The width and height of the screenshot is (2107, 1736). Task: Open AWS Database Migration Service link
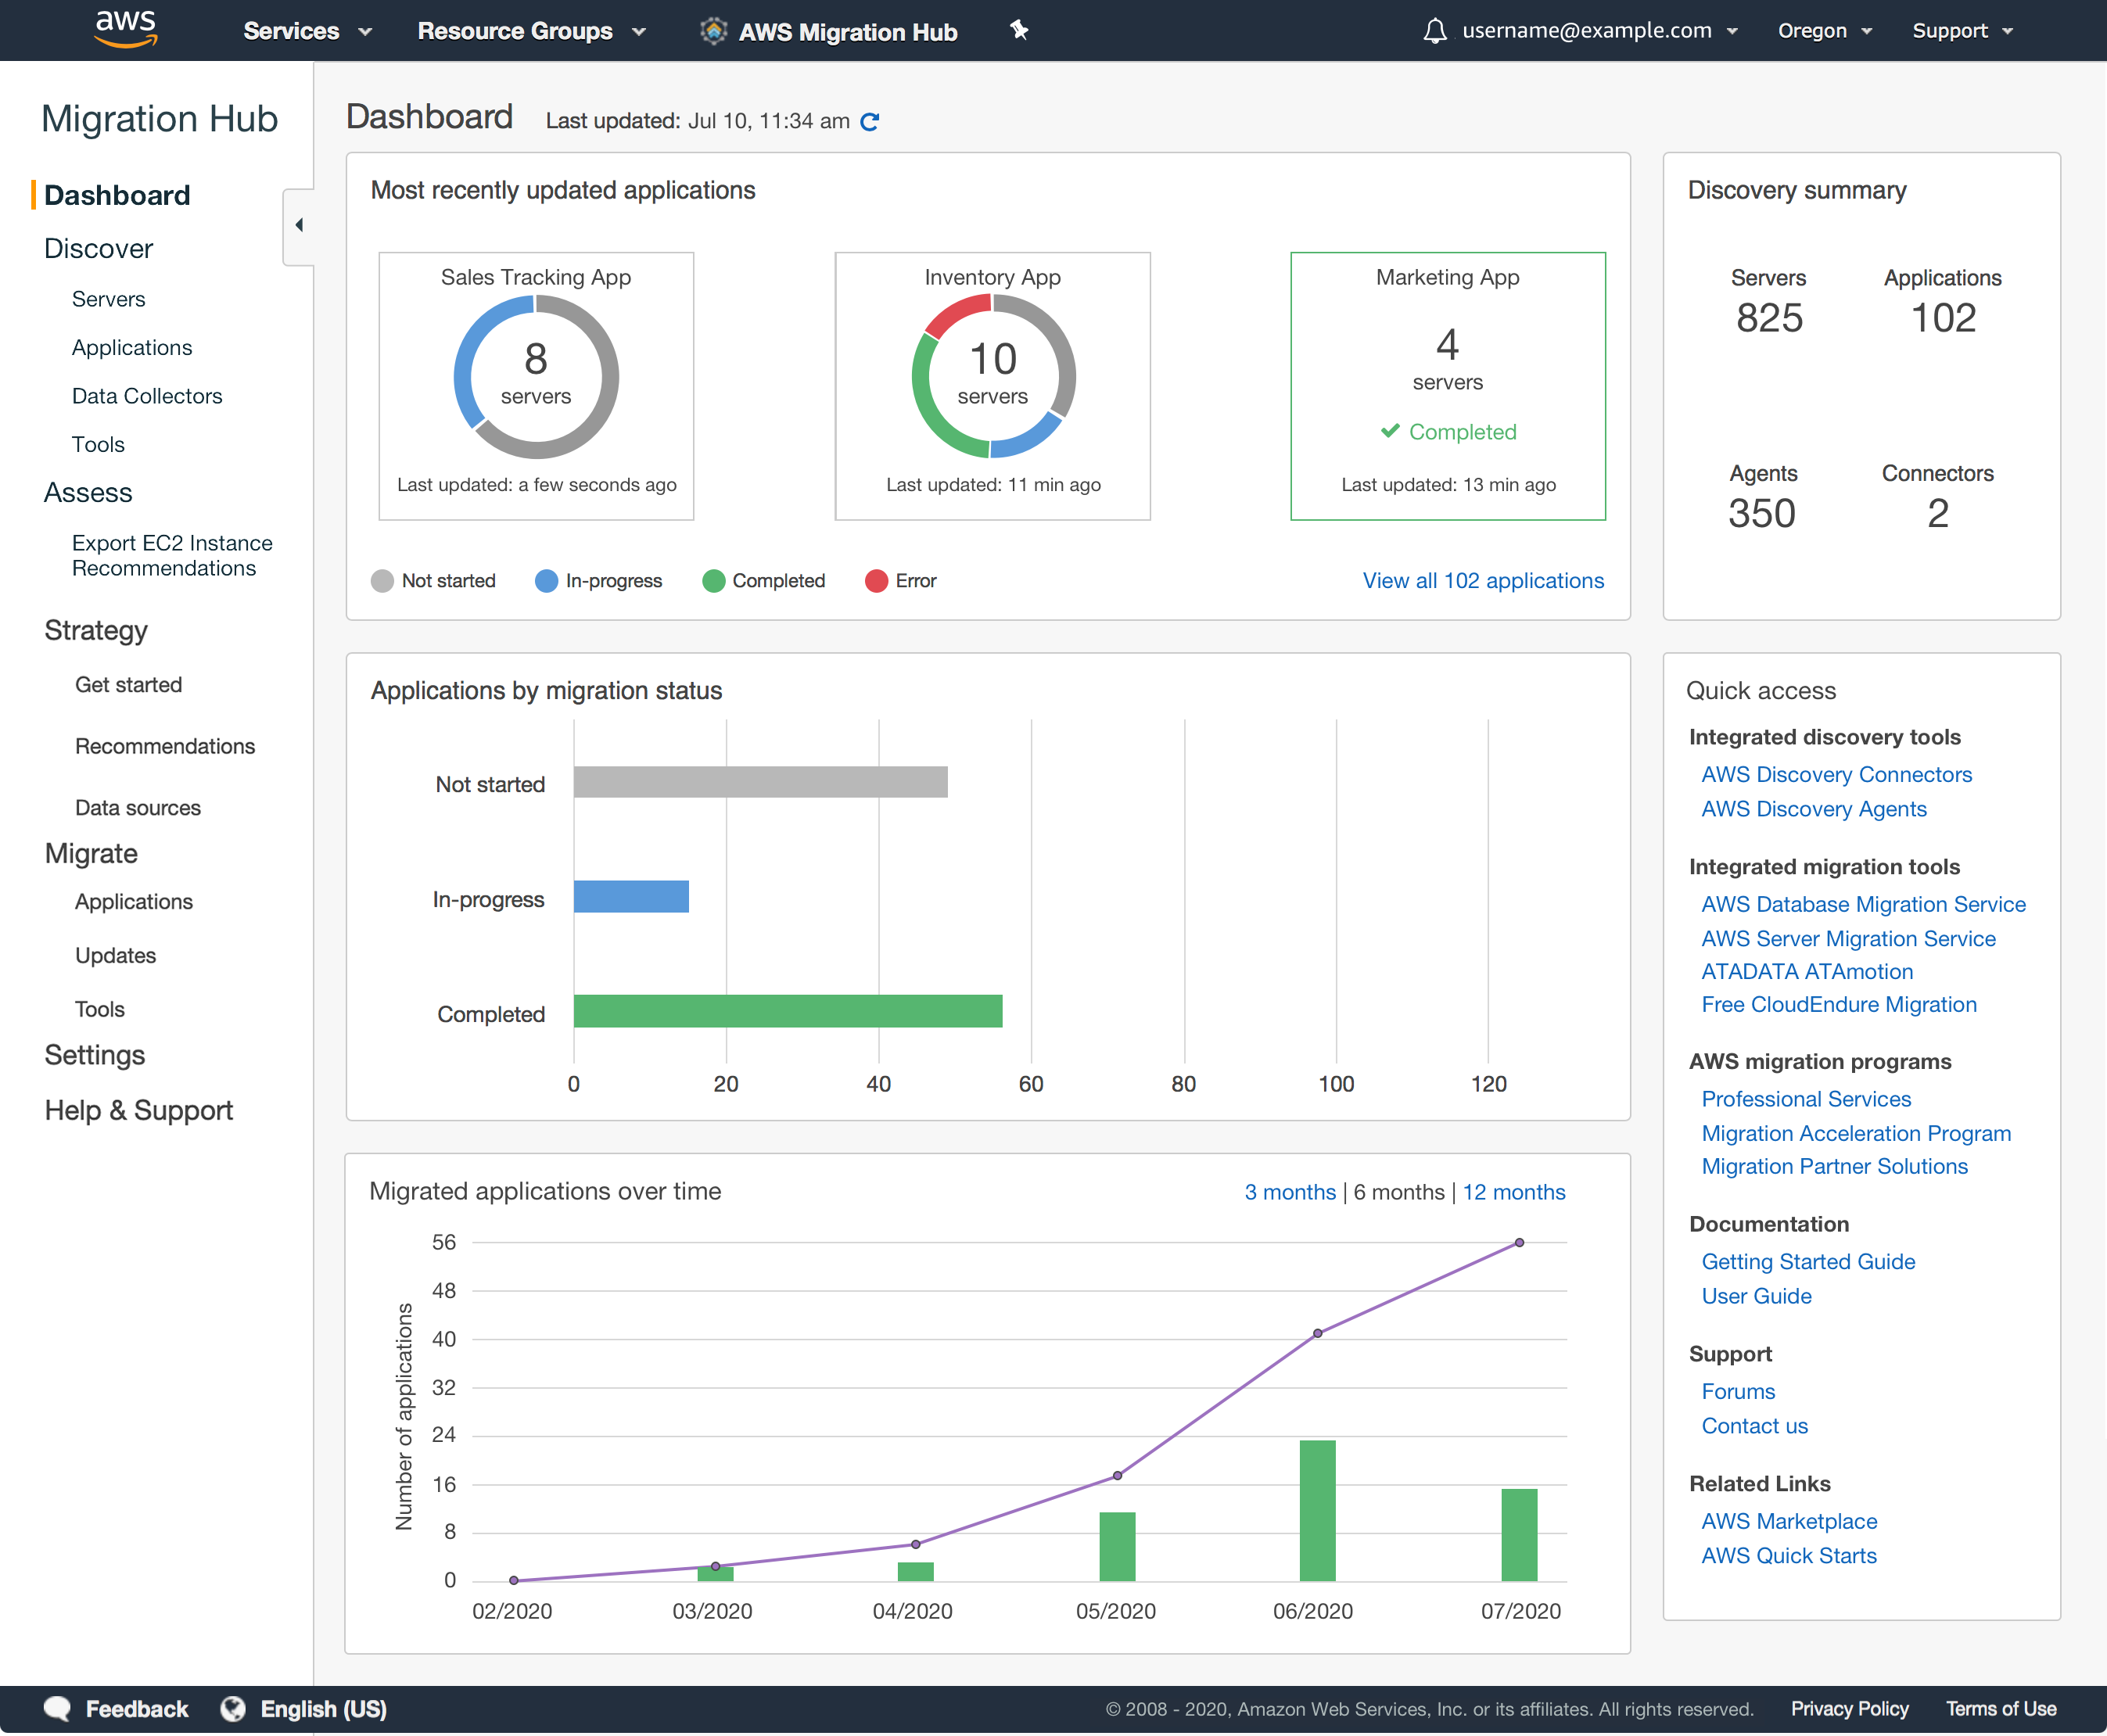point(1864,904)
